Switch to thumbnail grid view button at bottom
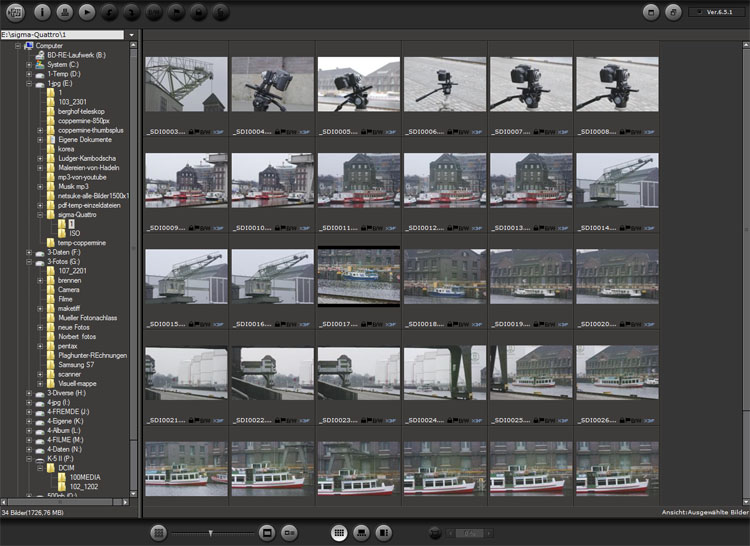 coord(339,533)
